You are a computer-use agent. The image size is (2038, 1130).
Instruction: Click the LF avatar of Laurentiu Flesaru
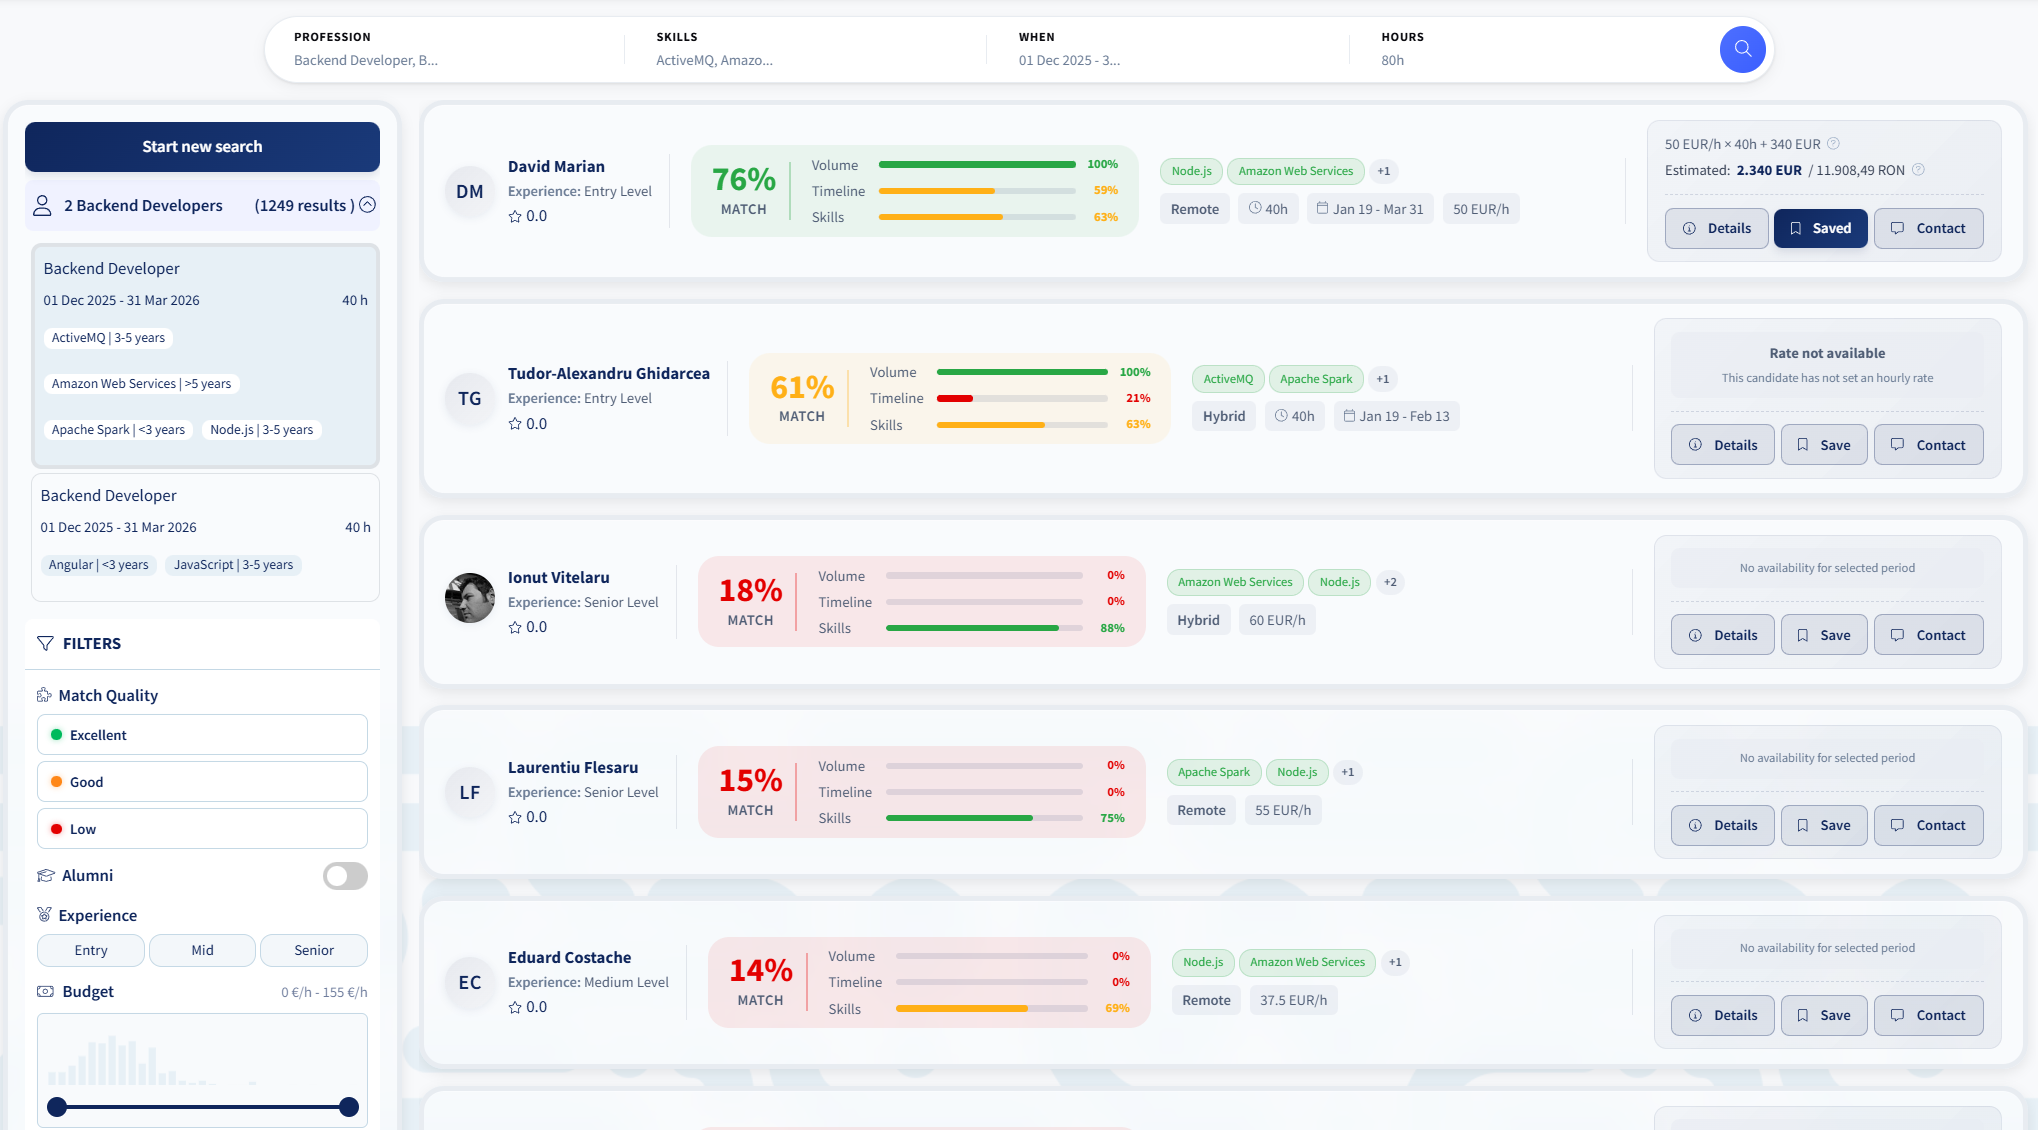pos(470,792)
